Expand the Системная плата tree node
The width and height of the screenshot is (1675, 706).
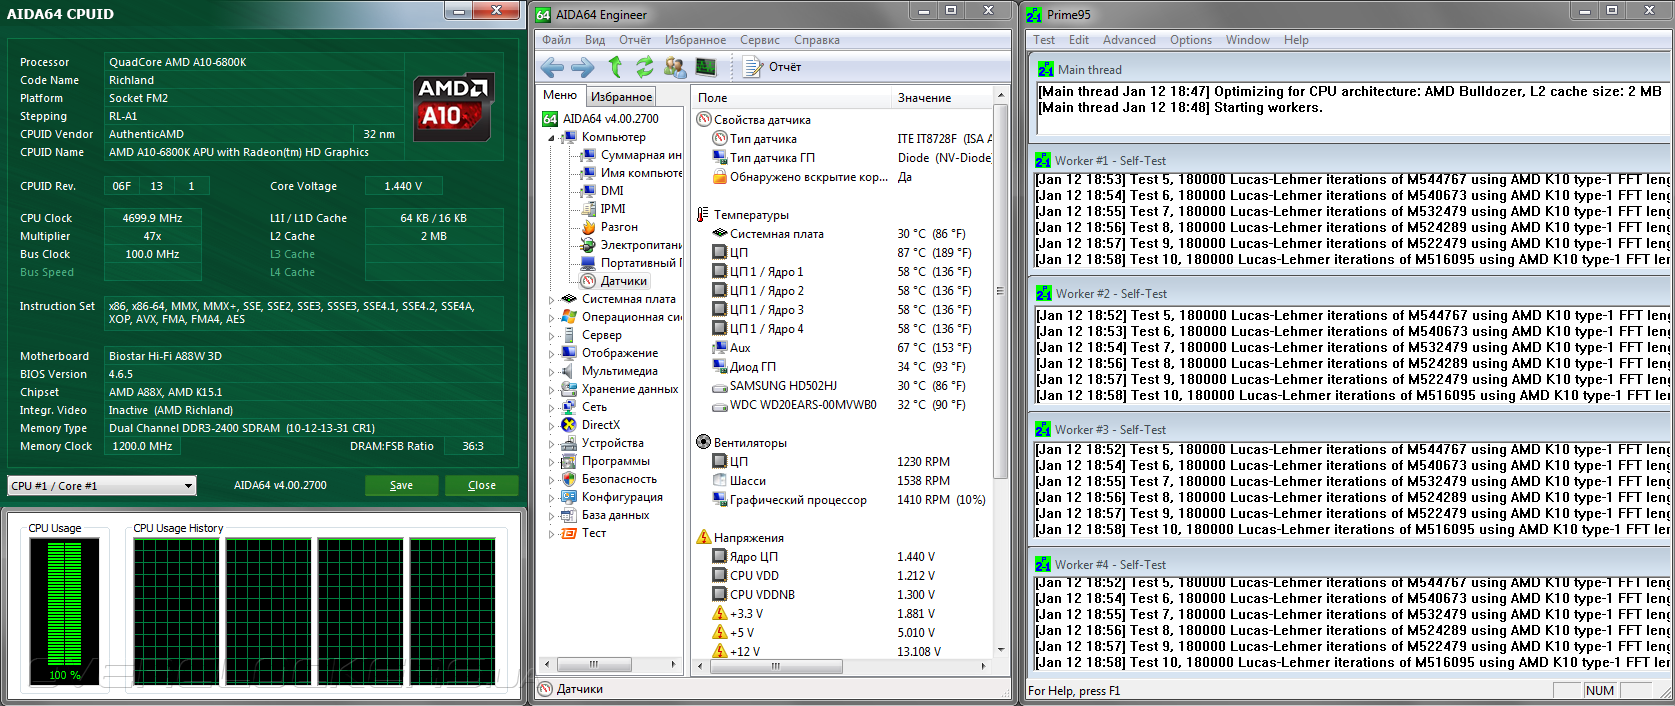tap(551, 300)
